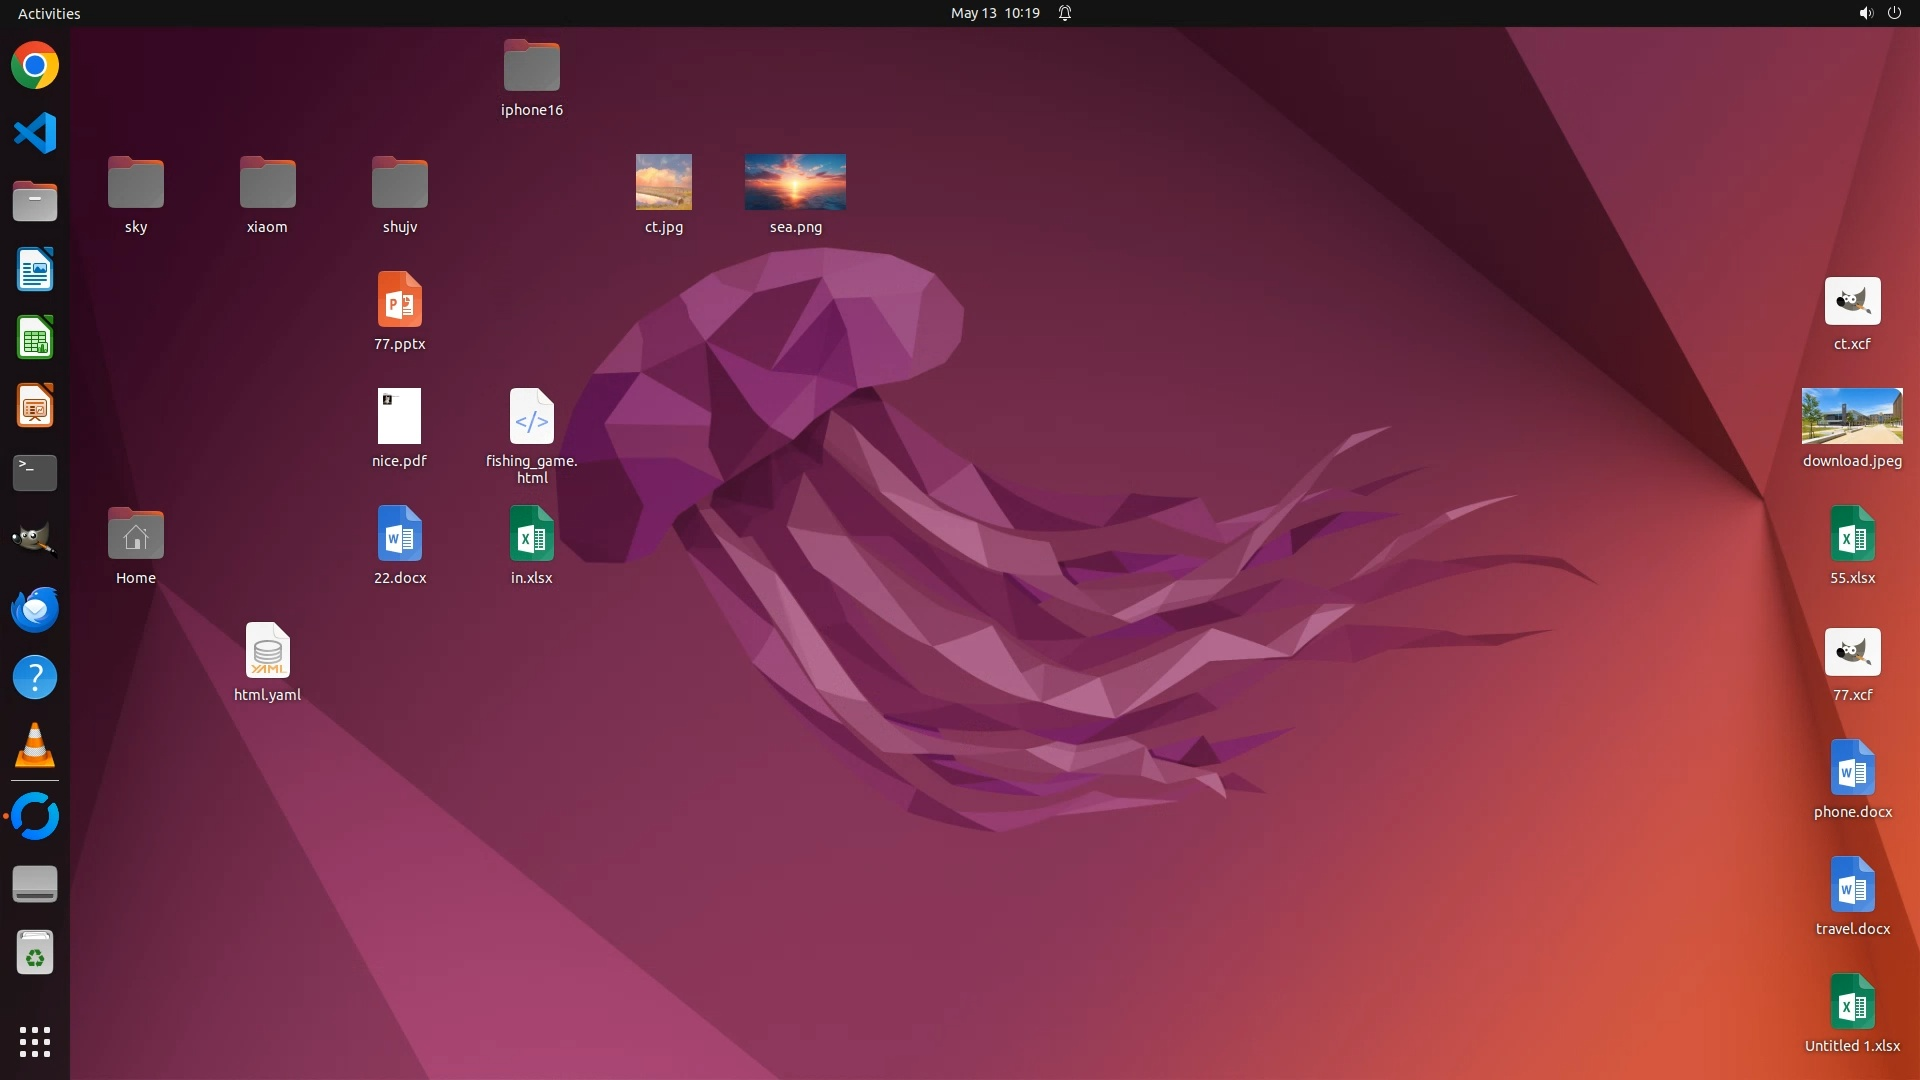Open LibreOffice Impress dock icon

pyautogui.click(x=35, y=406)
